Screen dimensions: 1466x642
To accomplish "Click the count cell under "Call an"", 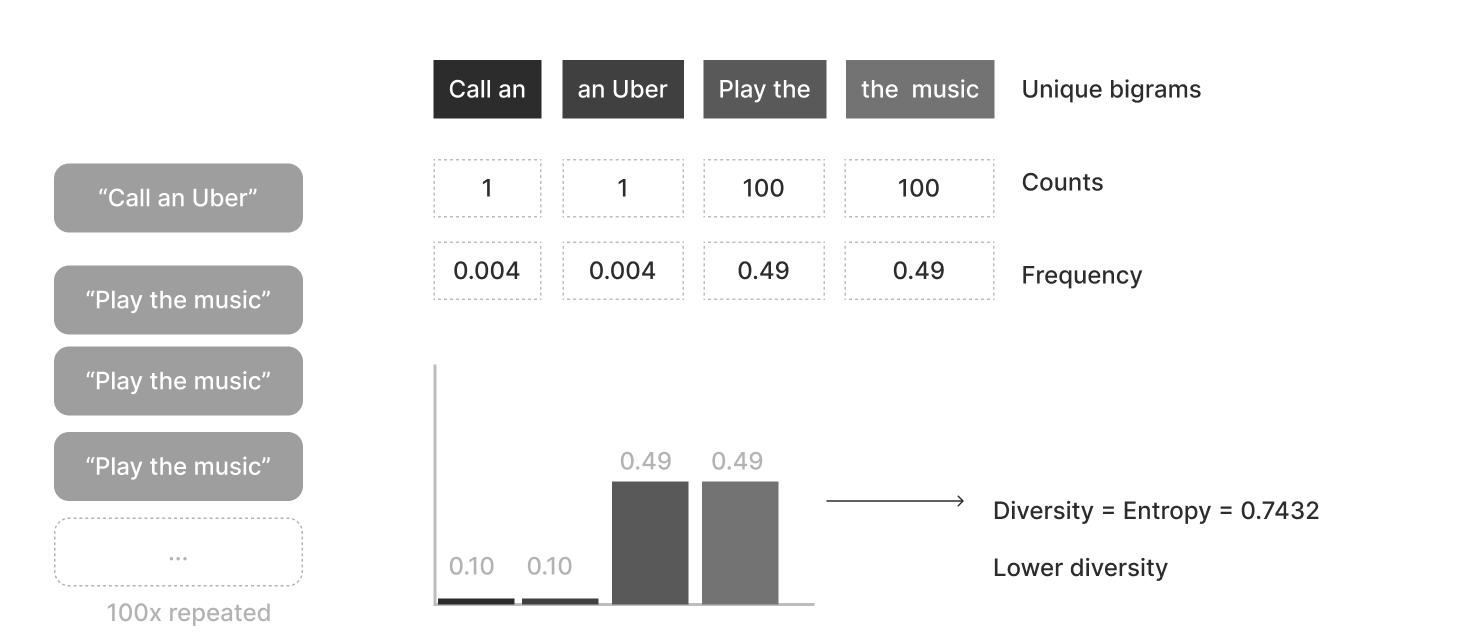I will pos(487,188).
